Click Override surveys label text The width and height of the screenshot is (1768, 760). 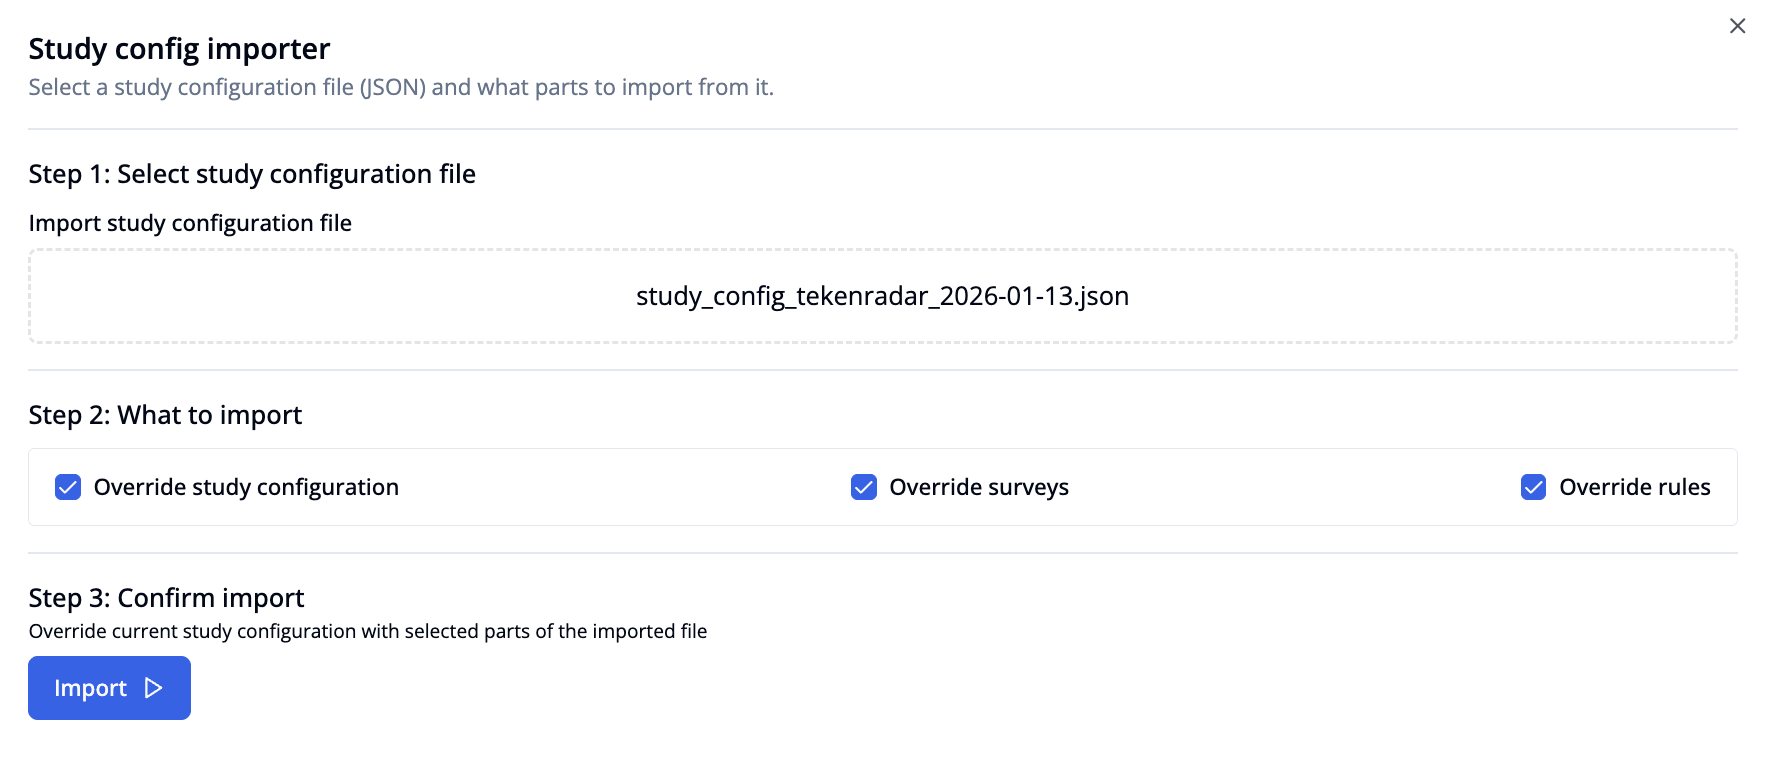click(979, 487)
